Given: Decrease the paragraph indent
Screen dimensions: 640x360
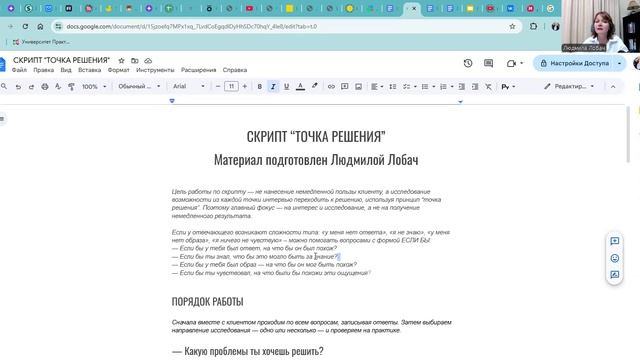Looking at the screenshot, I should (462, 87).
